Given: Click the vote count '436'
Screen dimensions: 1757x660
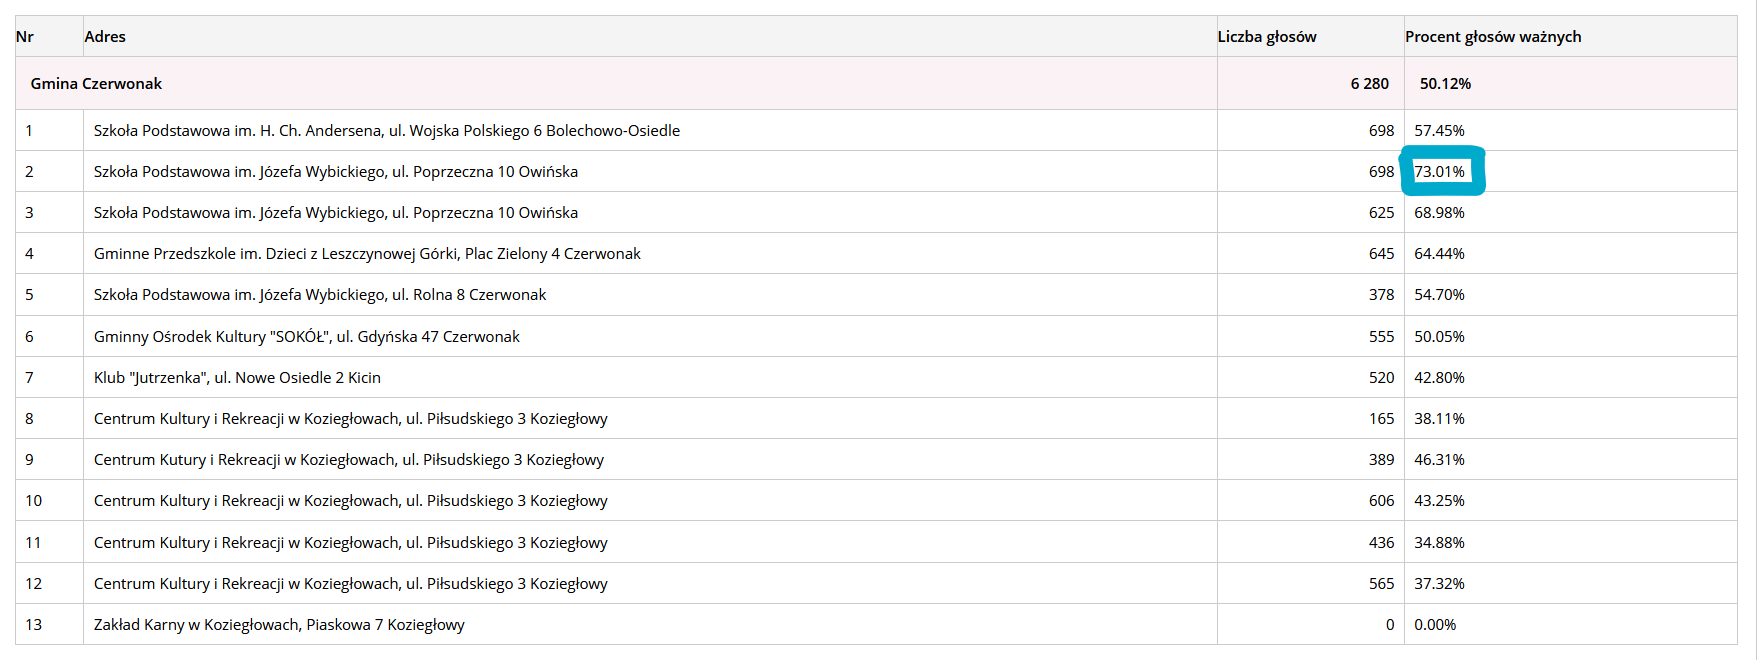Looking at the screenshot, I should click(x=1381, y=543).
